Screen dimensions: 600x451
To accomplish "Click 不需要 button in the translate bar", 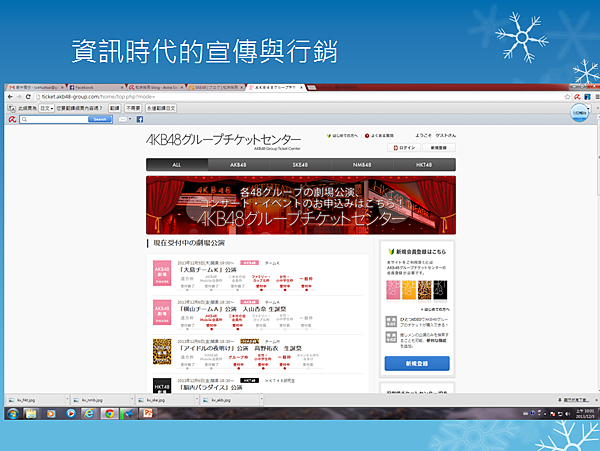I will coord(133,108).
